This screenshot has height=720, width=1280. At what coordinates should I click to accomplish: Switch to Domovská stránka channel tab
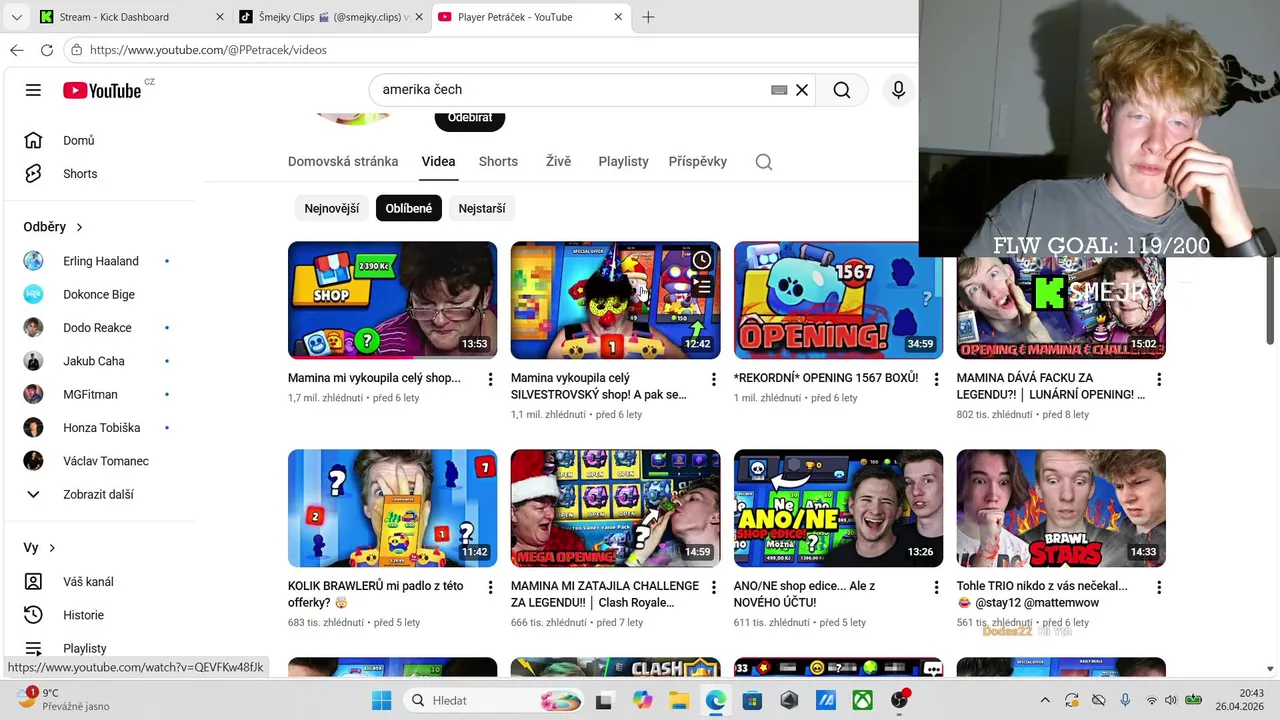click(x=343, y=162)
